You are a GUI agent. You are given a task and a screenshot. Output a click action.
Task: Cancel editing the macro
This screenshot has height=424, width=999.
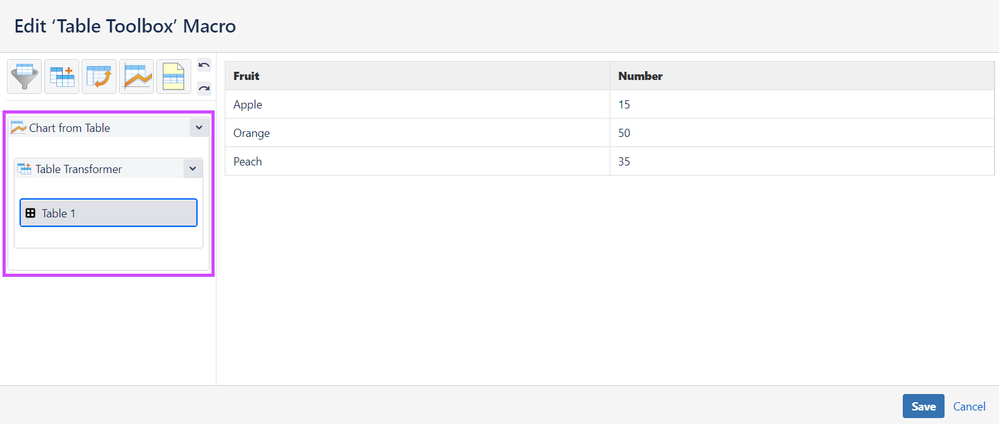pyautogui.click(x=969, y=406)
